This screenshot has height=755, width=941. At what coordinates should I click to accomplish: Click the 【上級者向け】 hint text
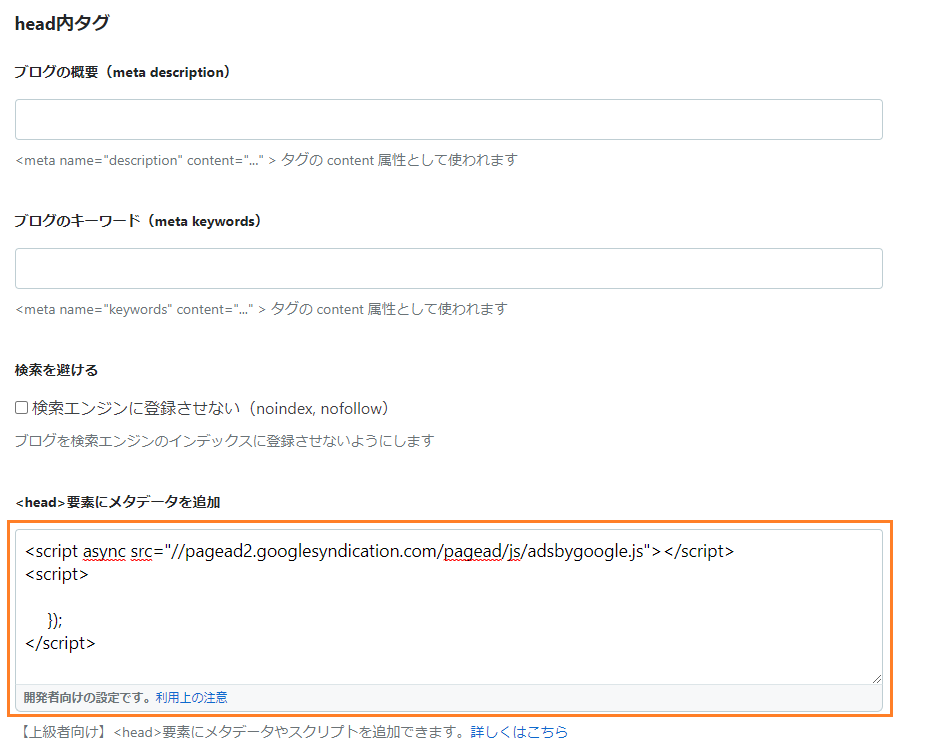[242, 732]
